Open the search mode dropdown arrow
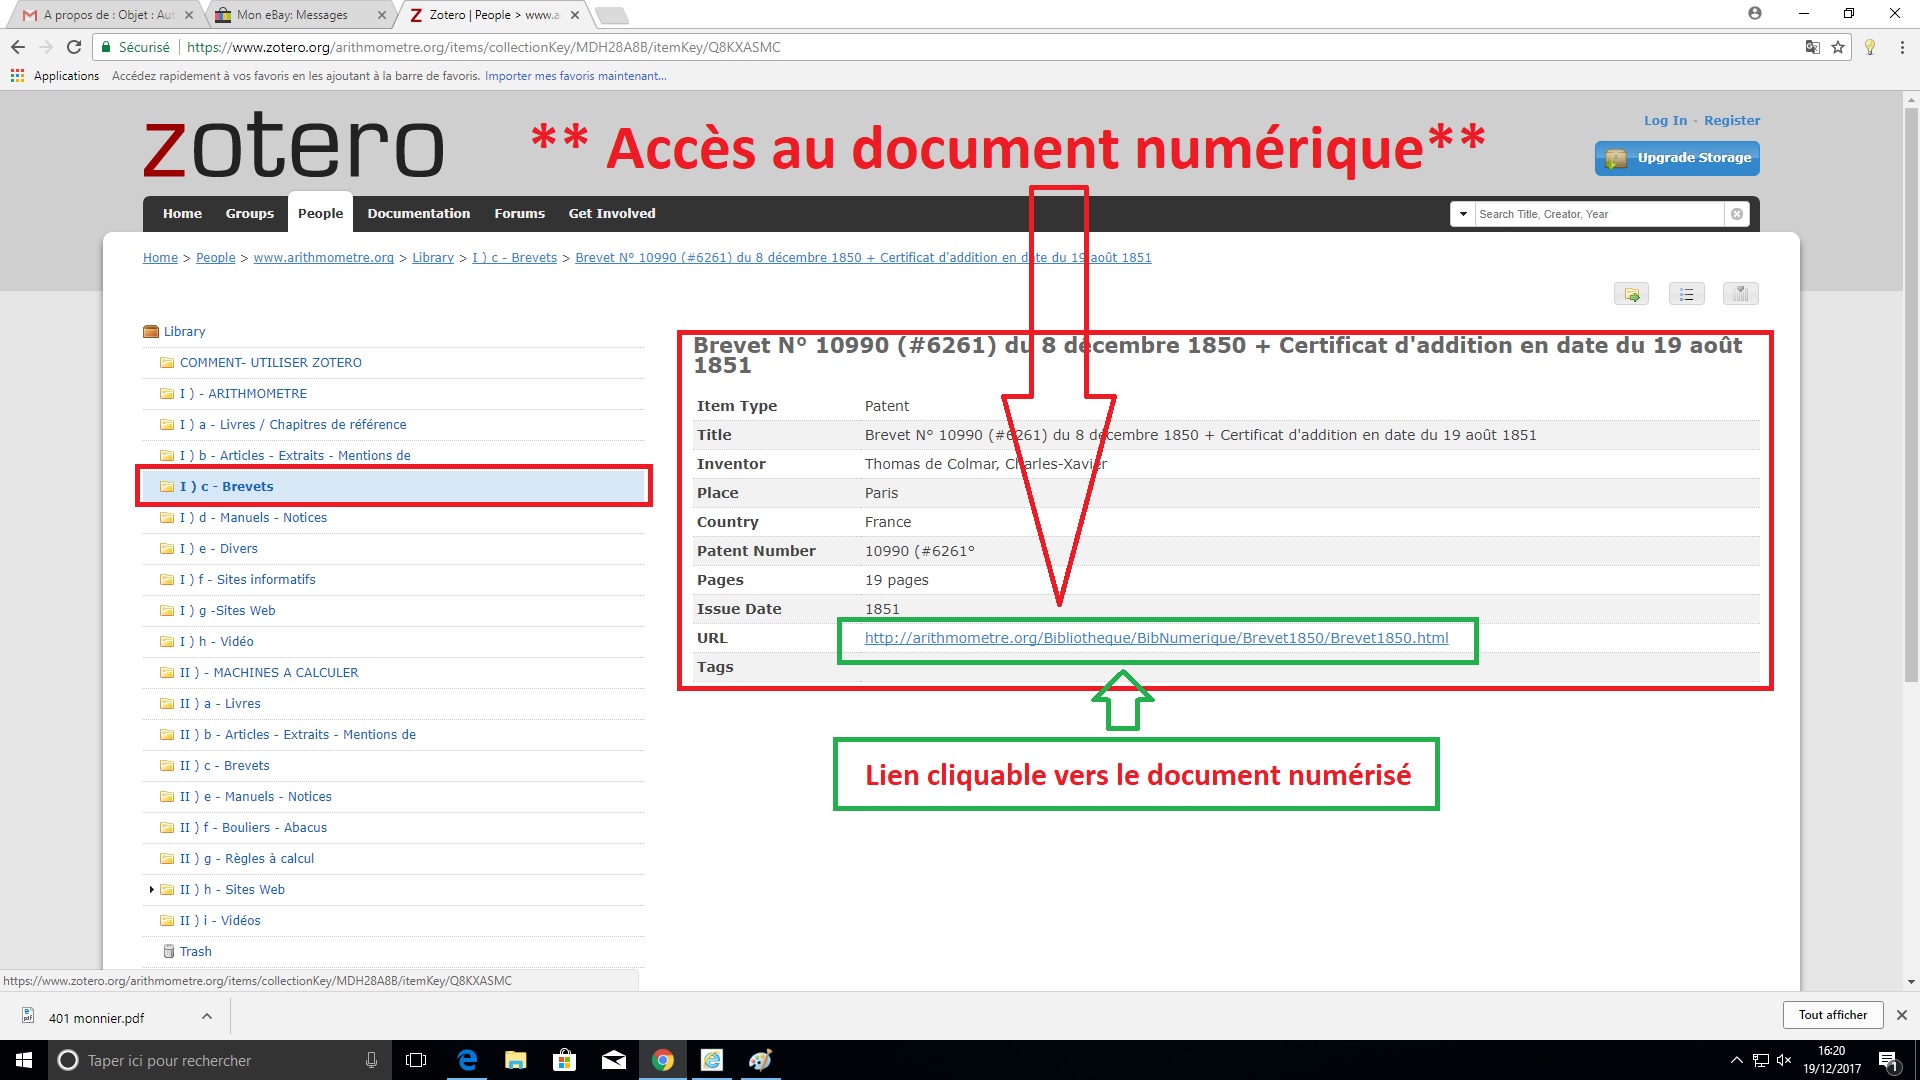Screen dimensions: 1920x1080 click(x=1463, y=214)
